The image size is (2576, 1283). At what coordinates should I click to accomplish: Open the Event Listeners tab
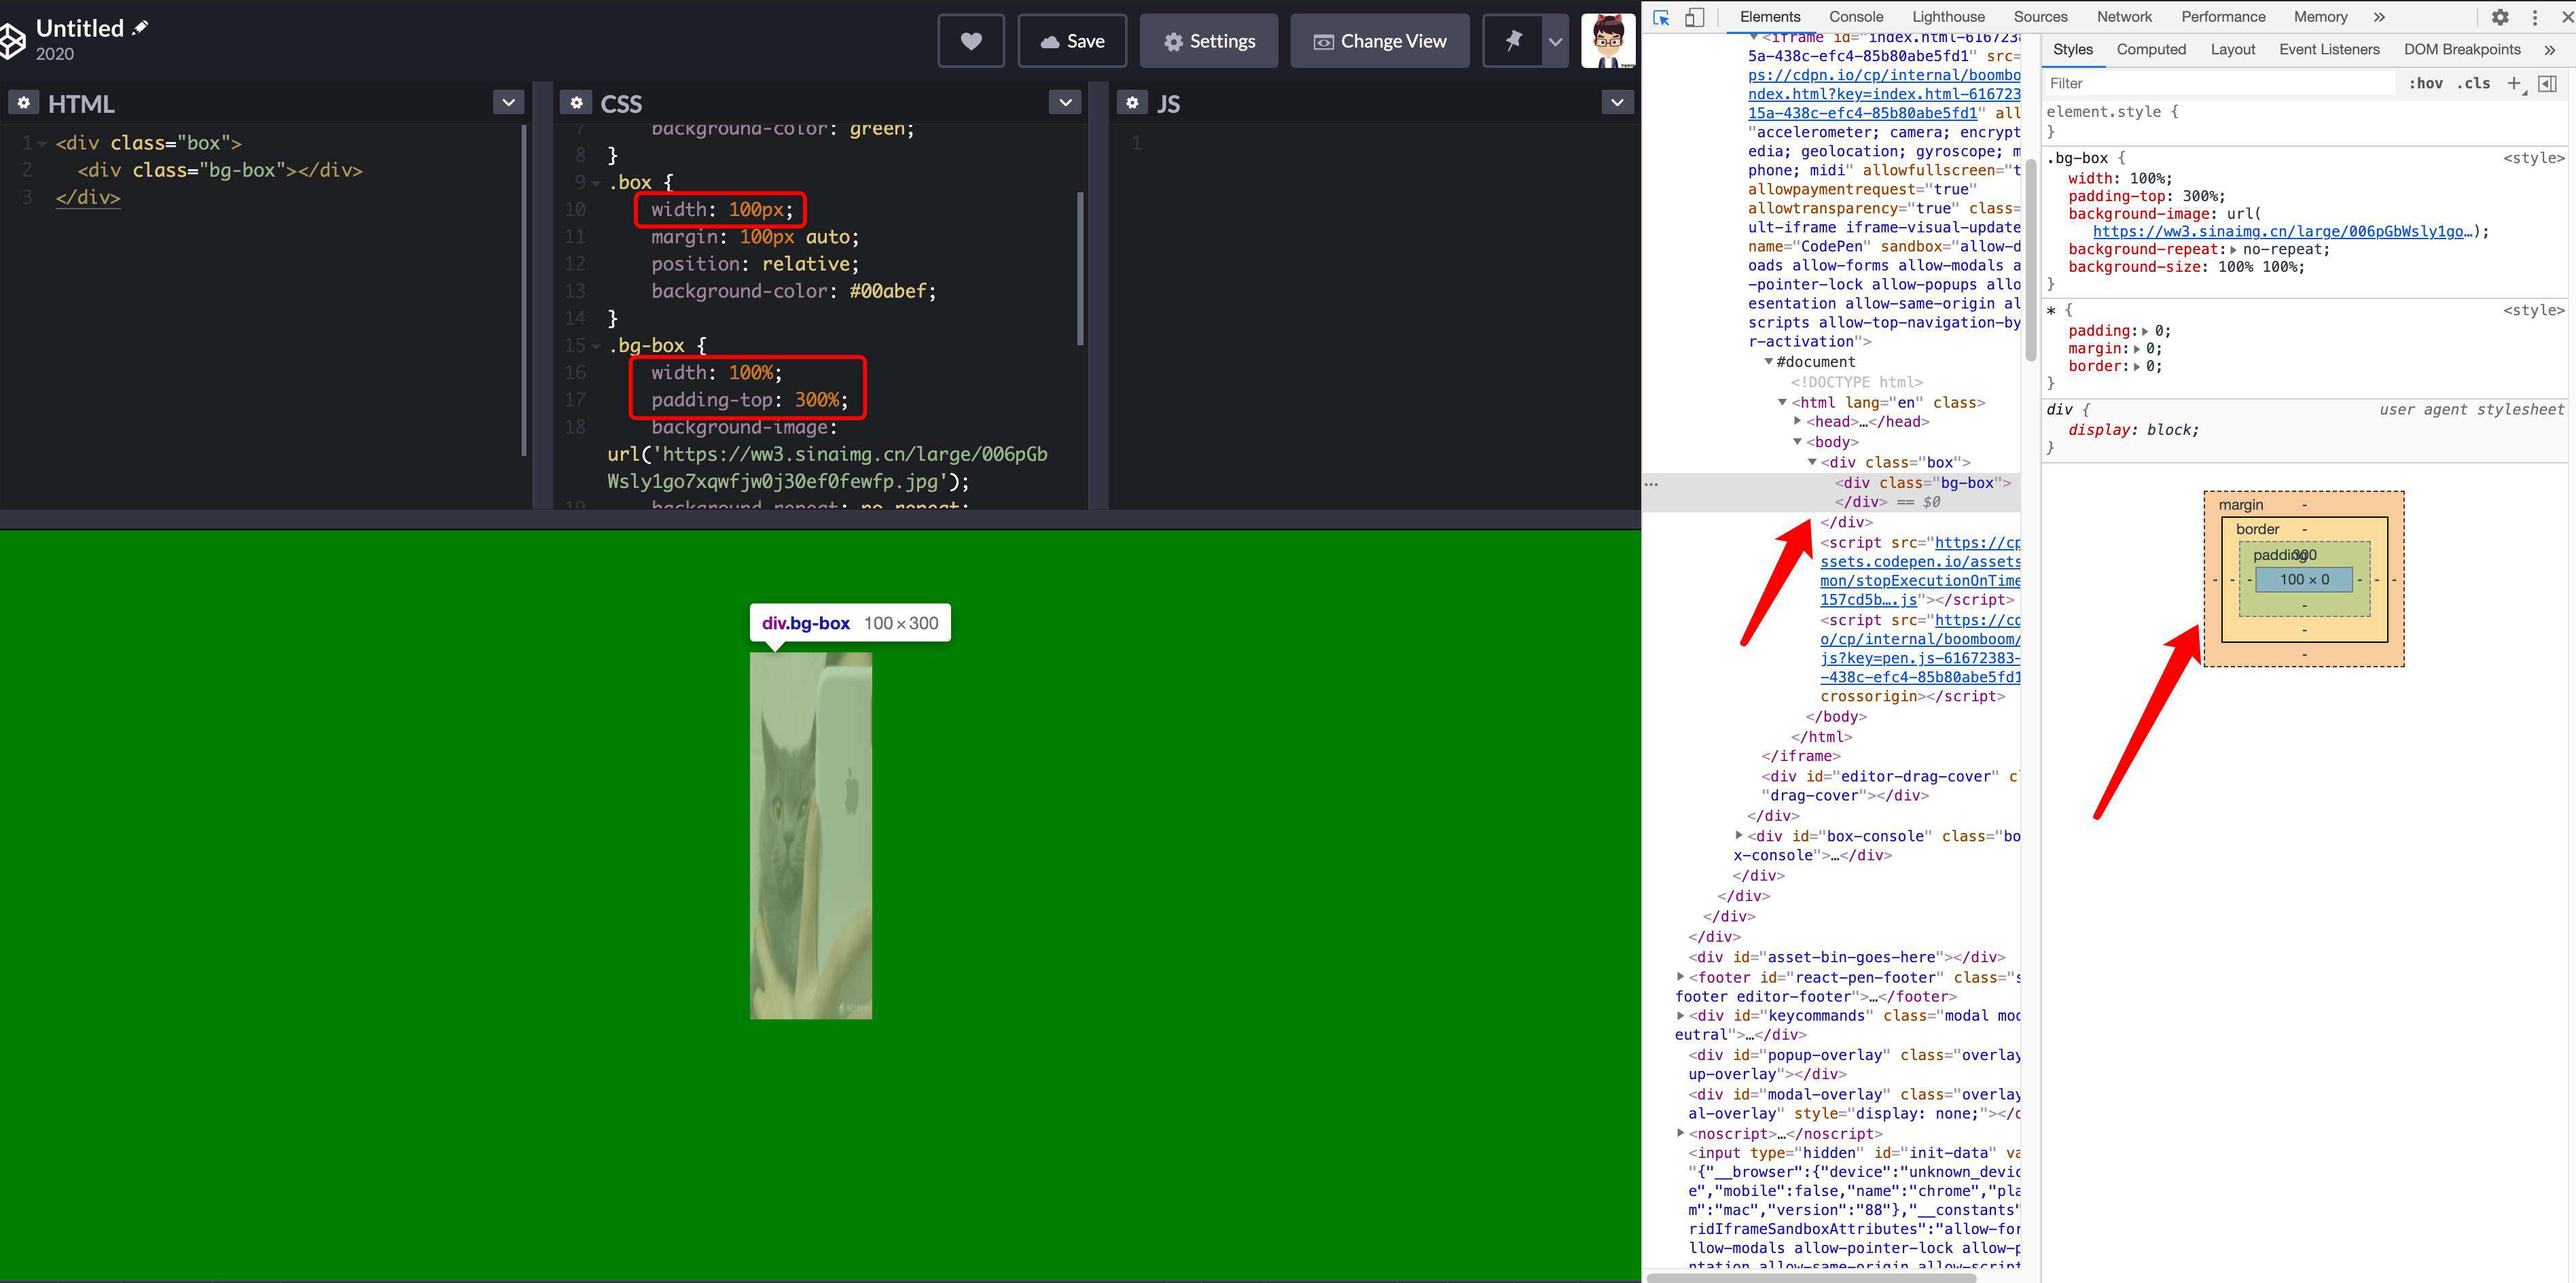(x=2329, y=49)
